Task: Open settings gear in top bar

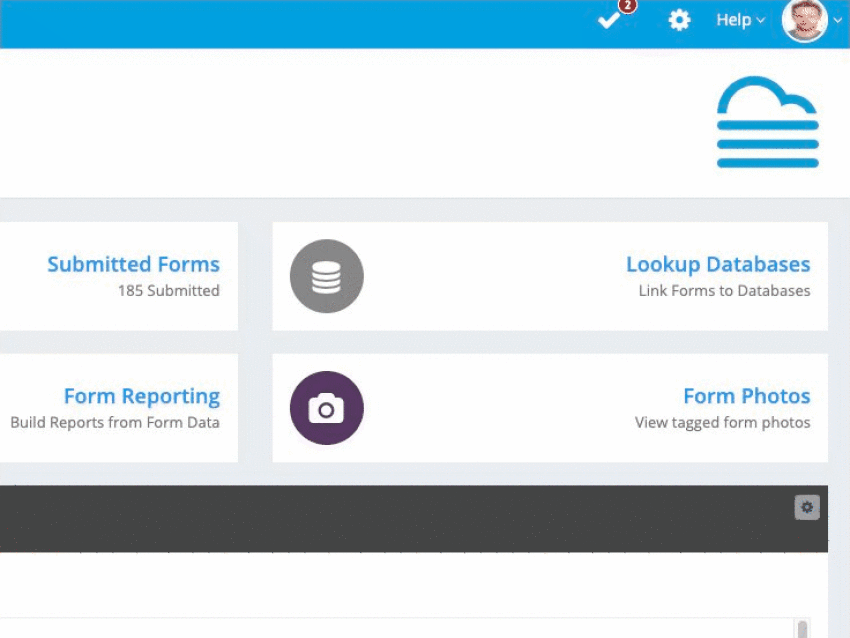Action: click(x=679, y=21)
